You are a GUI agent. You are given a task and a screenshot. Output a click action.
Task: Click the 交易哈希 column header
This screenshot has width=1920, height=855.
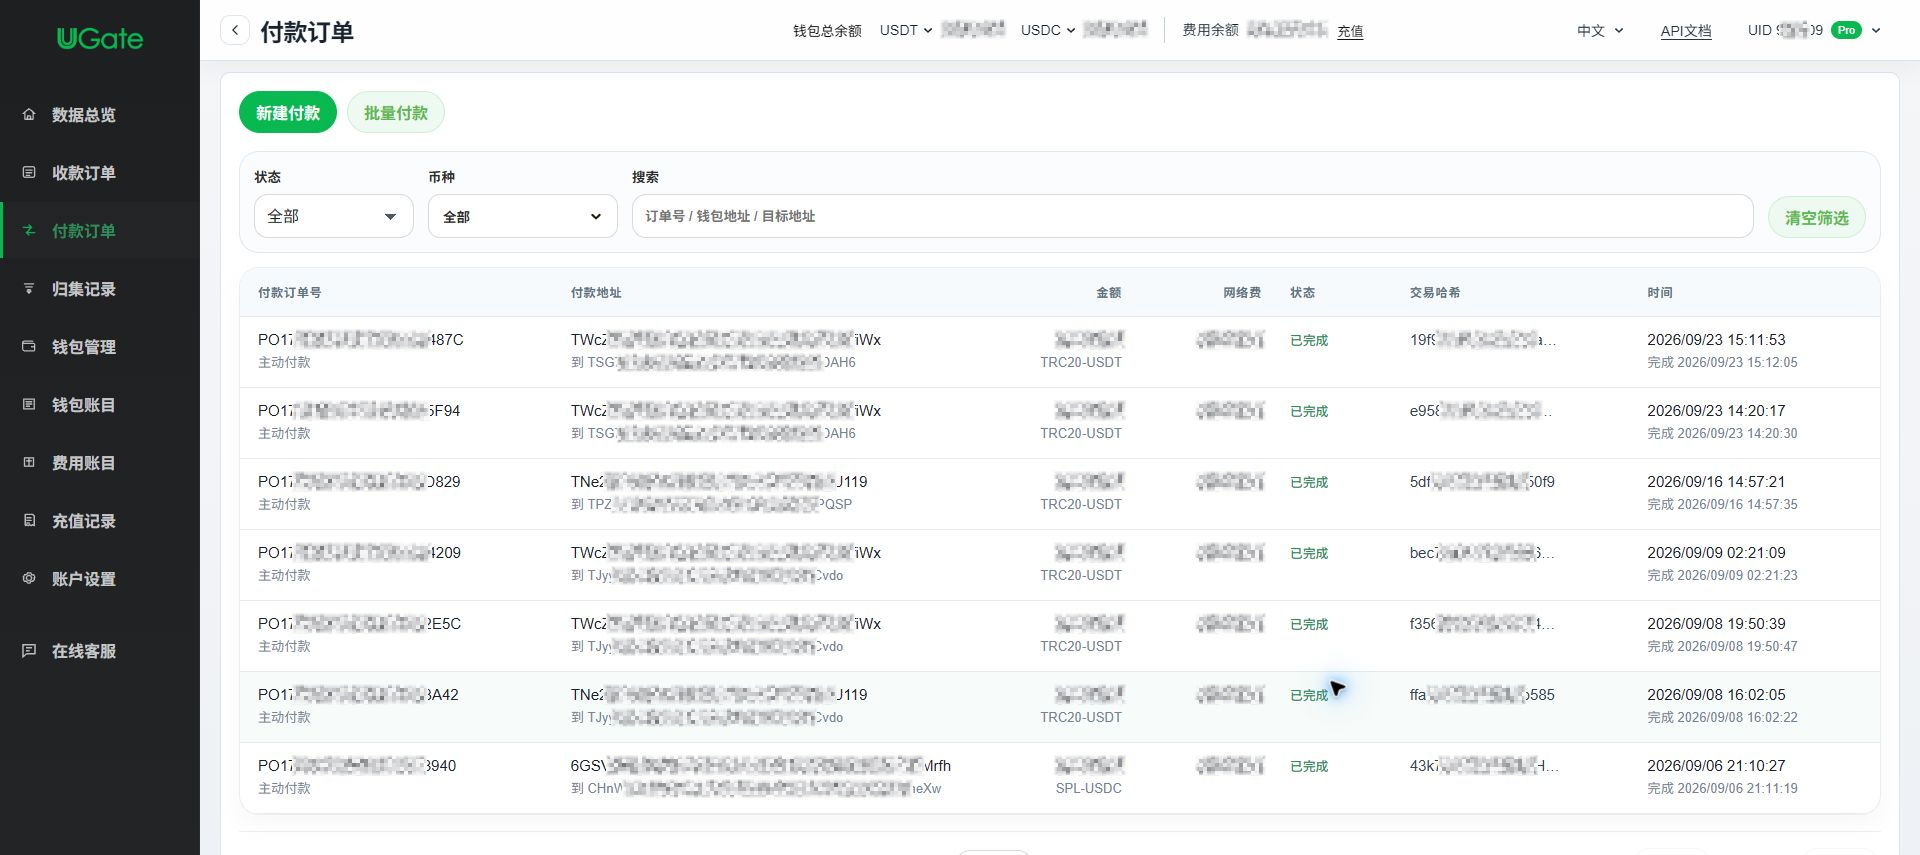[1435, 293]
